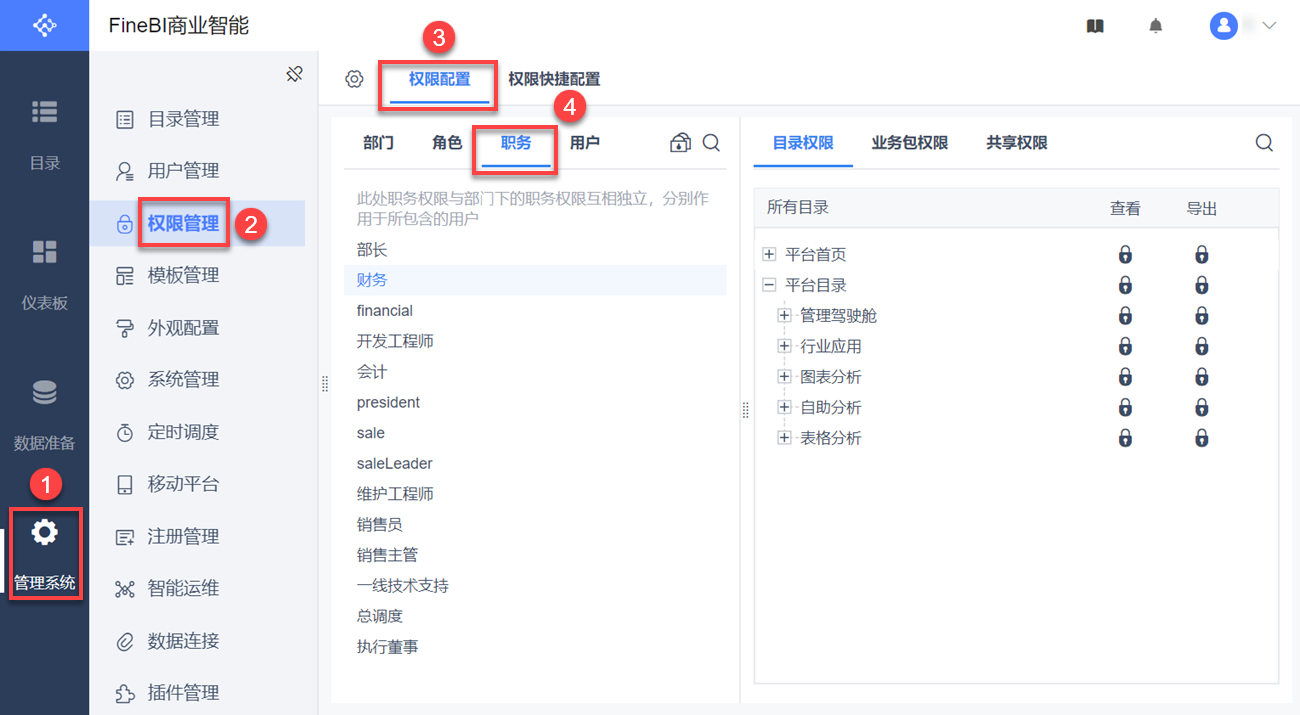Collapse the 平台目录 tree node
1300x715 pixels.
click(769, 285)
